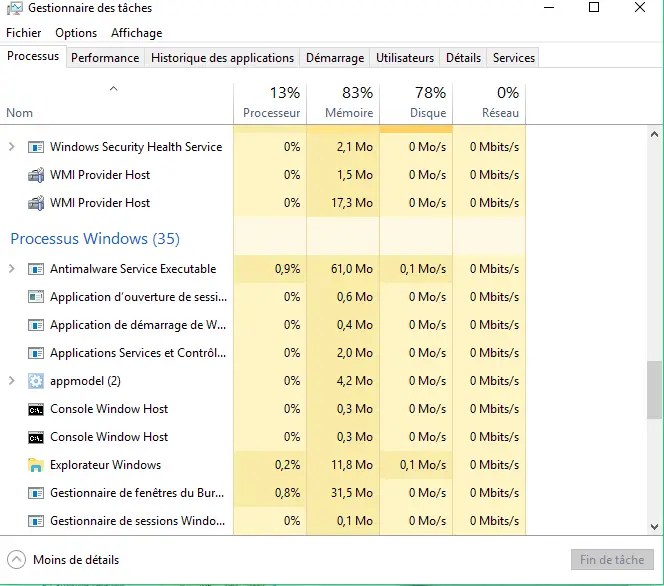Expand Antimalware Service Executable row

[12, 269]
